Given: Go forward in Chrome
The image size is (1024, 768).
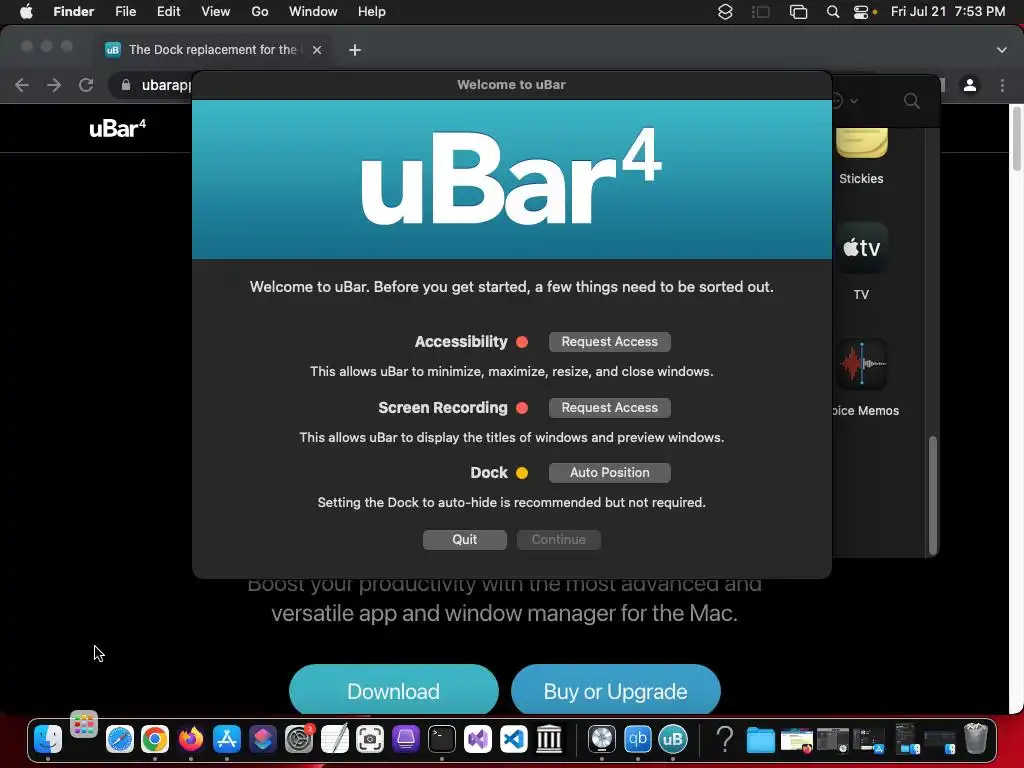Looking at the screenshot, I should coord(54,85).
